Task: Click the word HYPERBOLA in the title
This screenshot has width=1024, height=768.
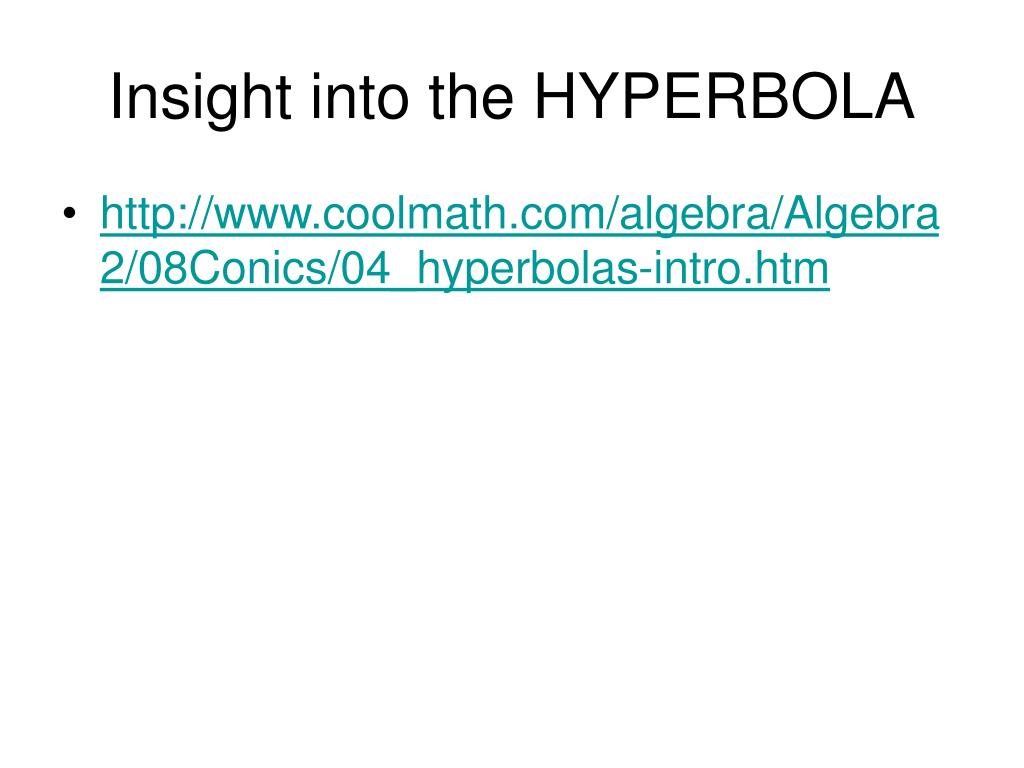Action: (x=724, y=97)
